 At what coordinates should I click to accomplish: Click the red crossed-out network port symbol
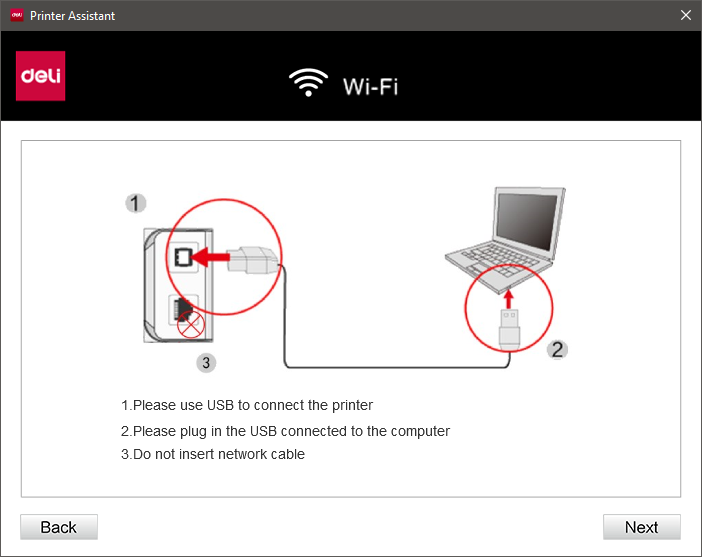(x=191, y=324)
